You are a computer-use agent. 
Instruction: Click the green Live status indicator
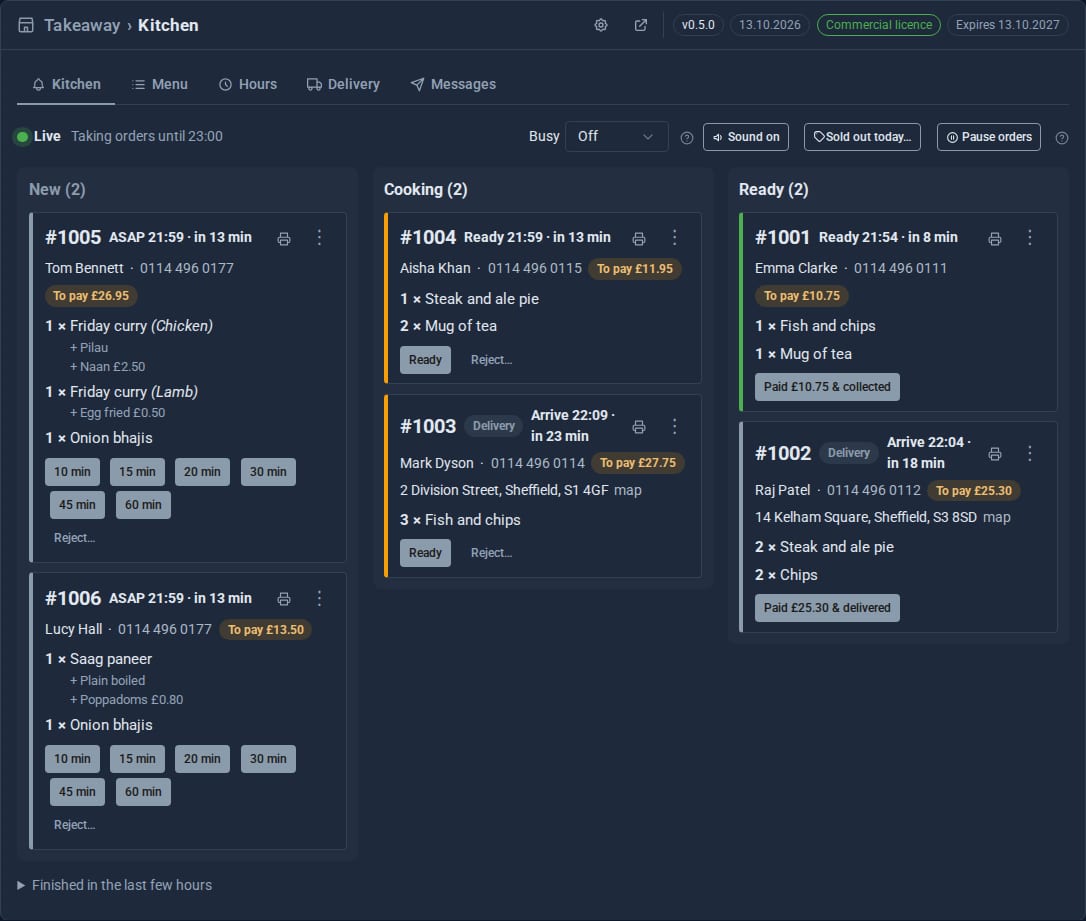click(x=22, y=136)
